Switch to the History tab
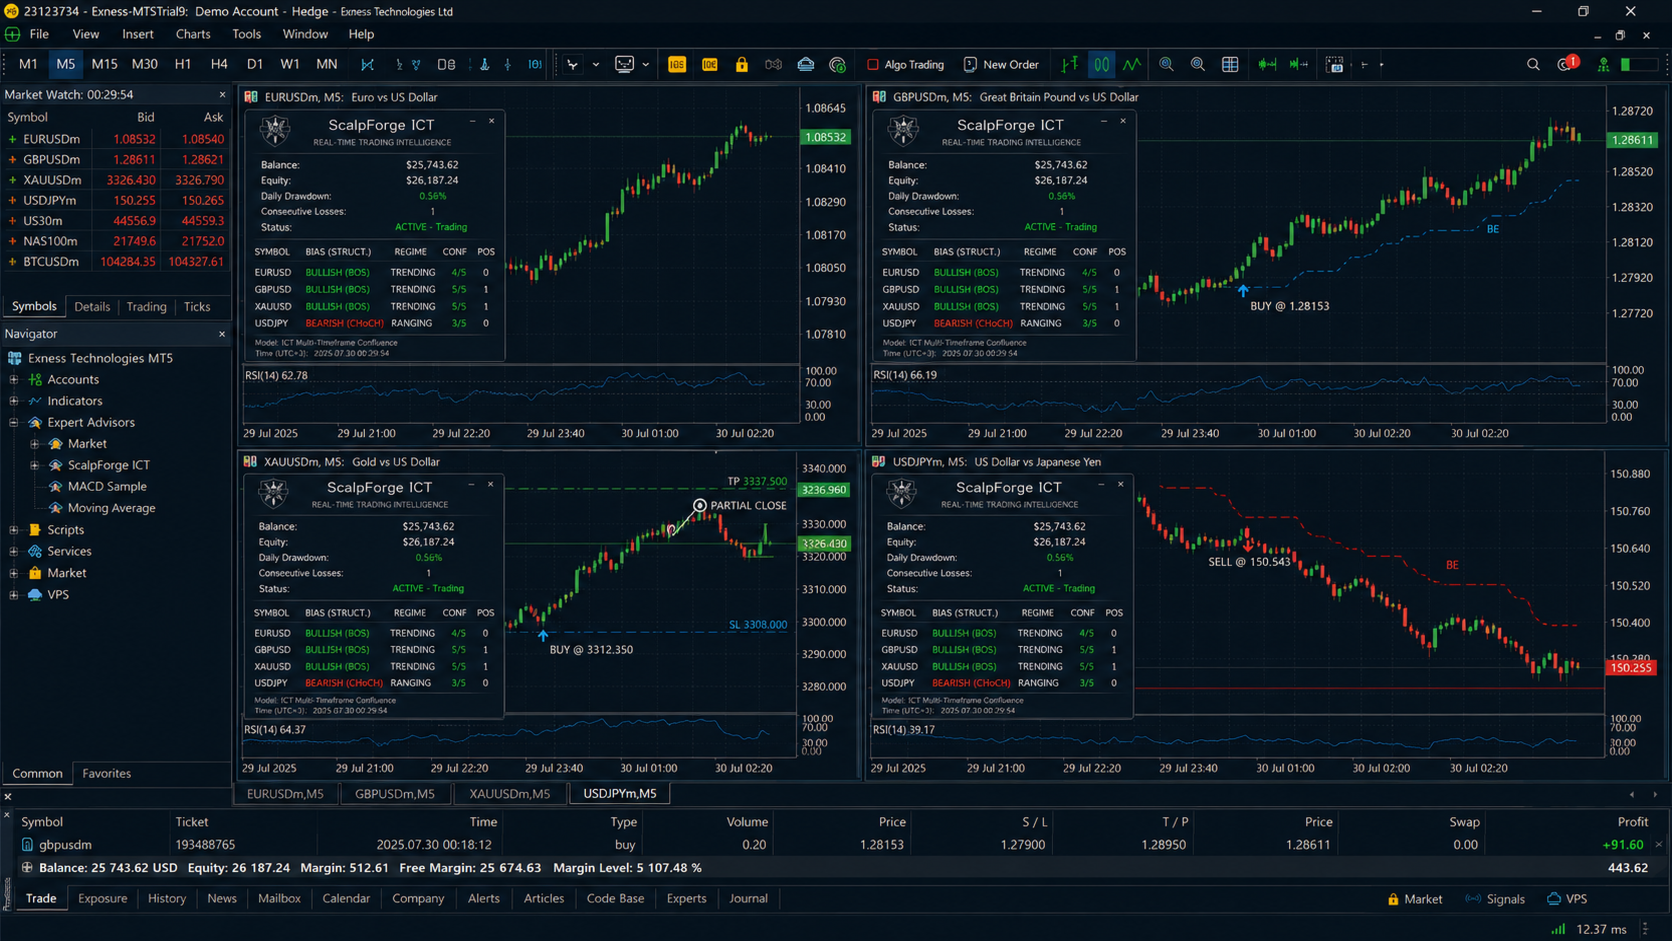Image resolution: width=1672 pixels, height=941 pixels. point(167,898)
